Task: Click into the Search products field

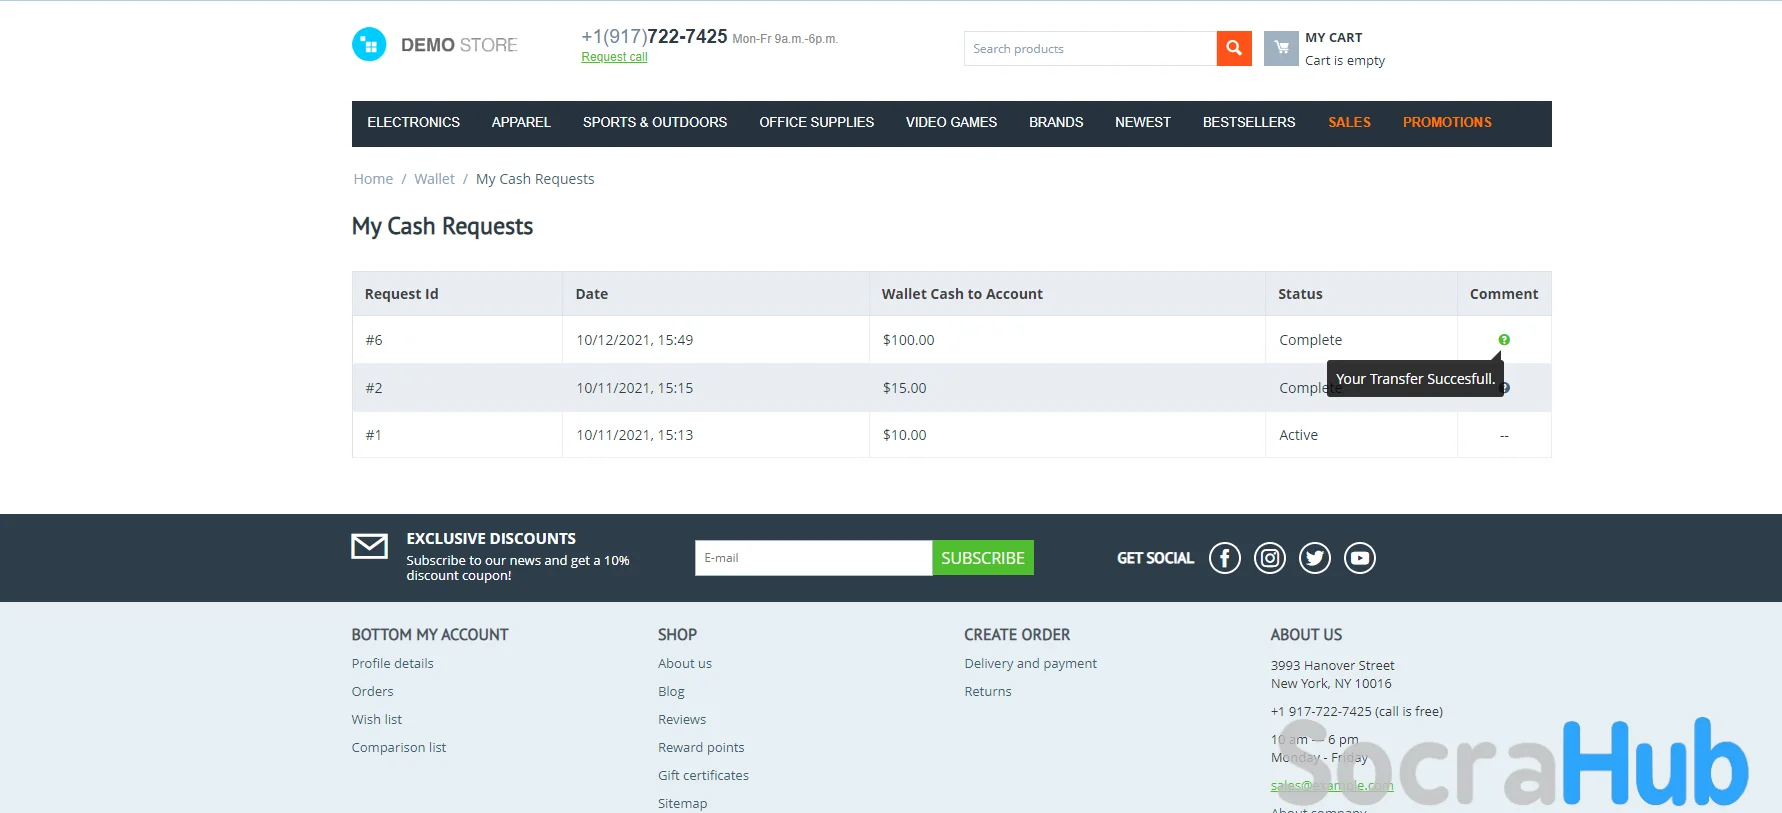Action: [1089, 48]
